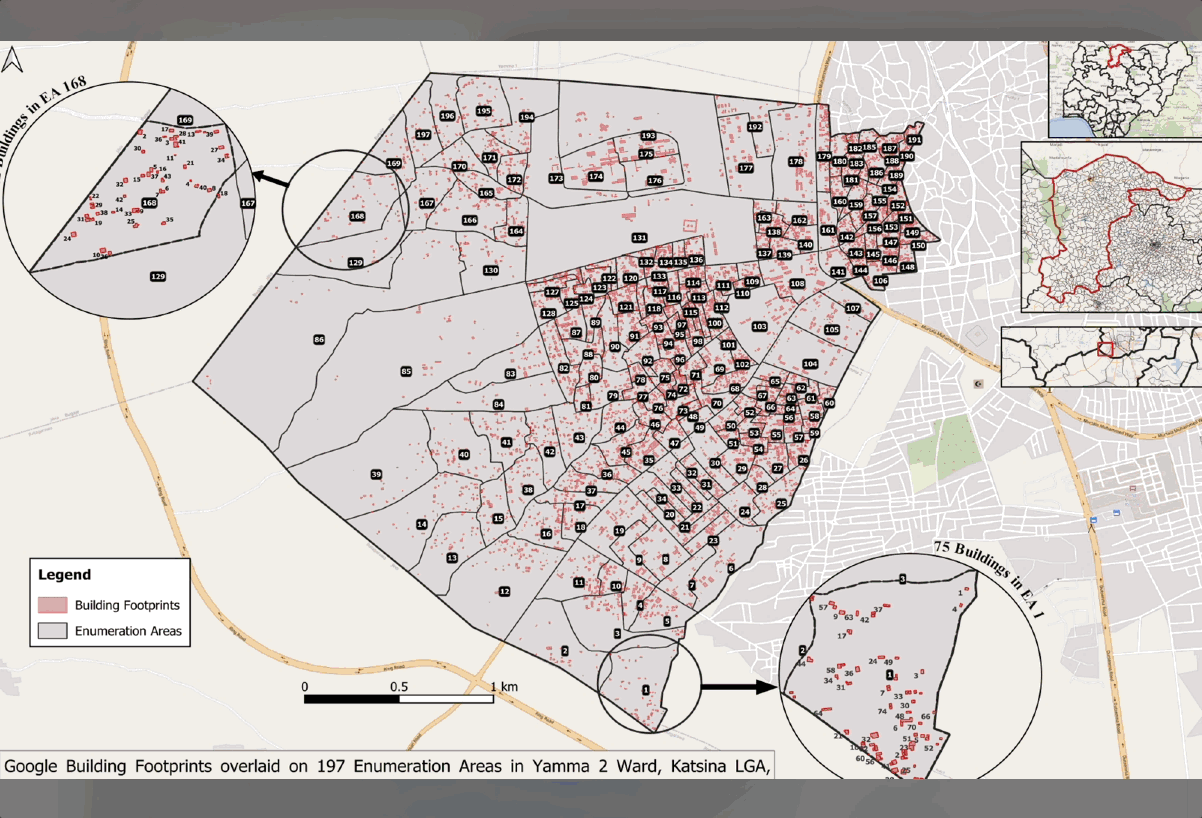Open the Nigeria country inset map
Image resolution: width=1202 pixels, height=818 pixels.
coord(1125,88)
